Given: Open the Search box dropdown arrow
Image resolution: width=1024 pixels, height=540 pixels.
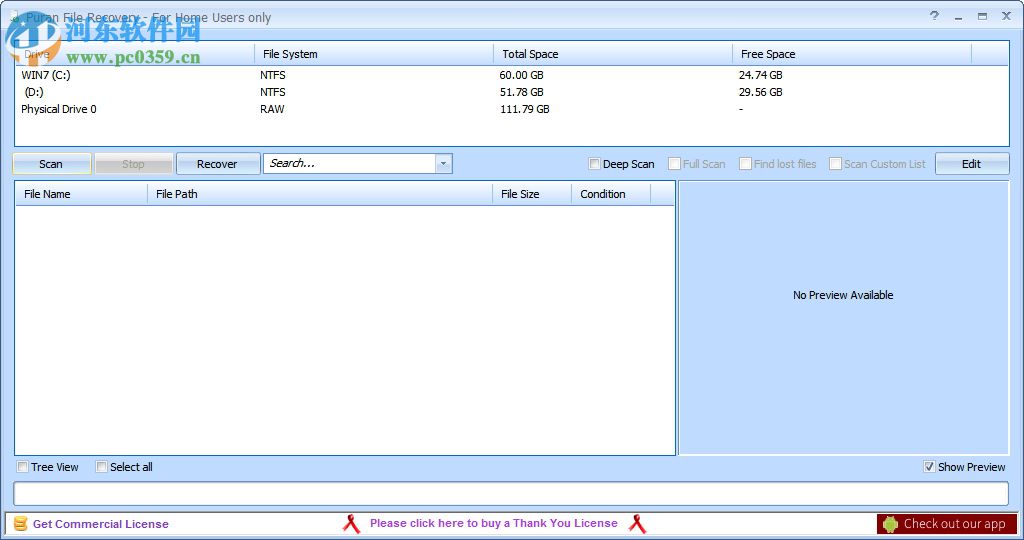Looking at the screenshot, I should click(x=443, y=163).
